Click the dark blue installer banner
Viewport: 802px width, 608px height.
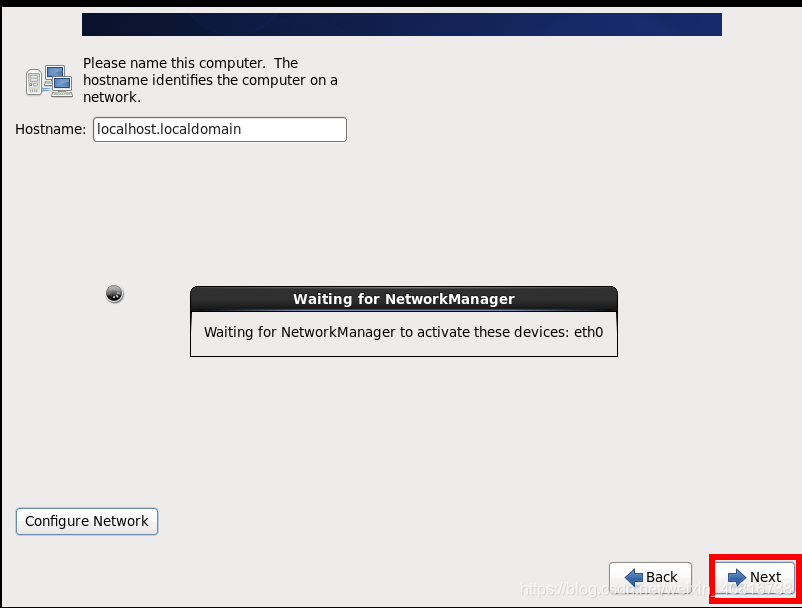coord(402,25)
